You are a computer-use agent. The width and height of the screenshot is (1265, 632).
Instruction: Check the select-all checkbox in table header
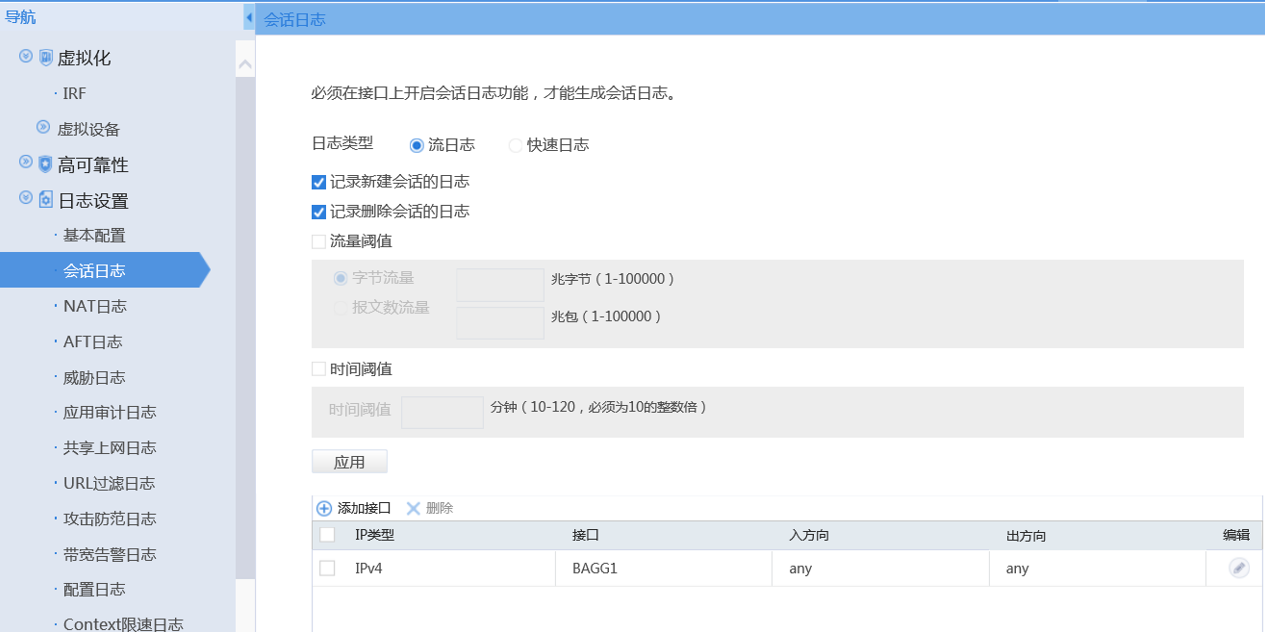click(327, 535)
